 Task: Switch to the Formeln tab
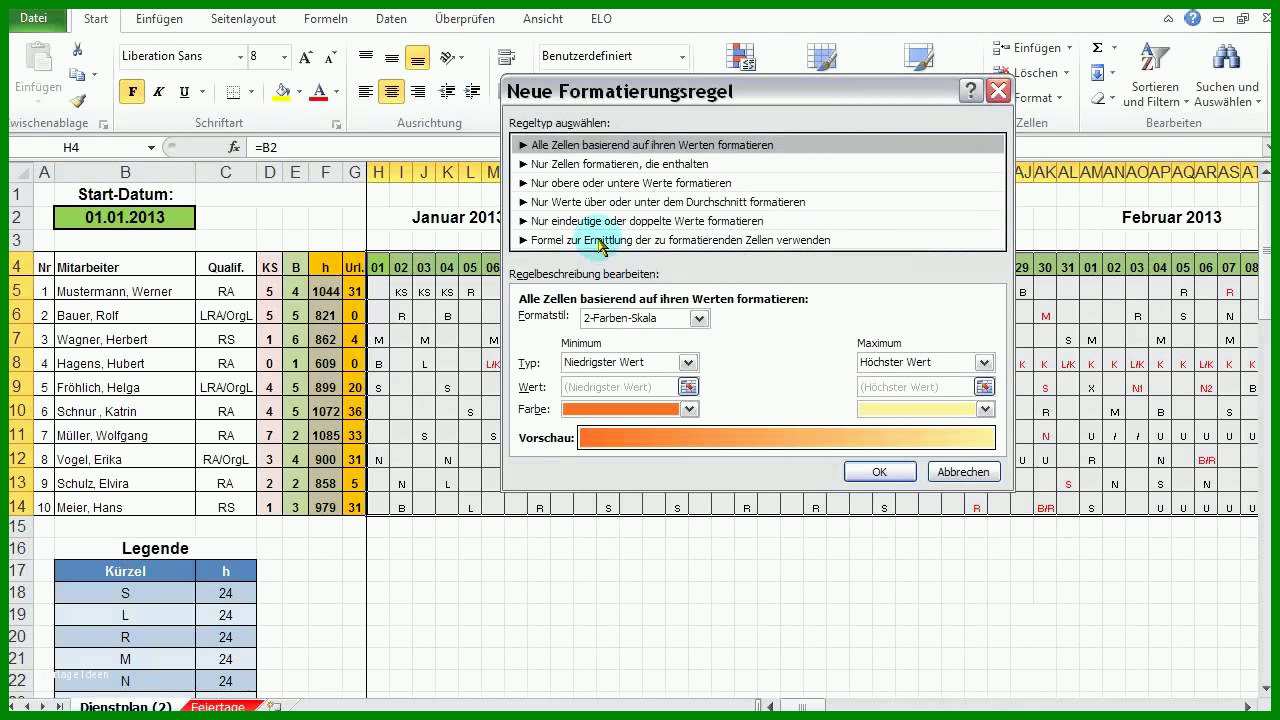click(326, 18)
